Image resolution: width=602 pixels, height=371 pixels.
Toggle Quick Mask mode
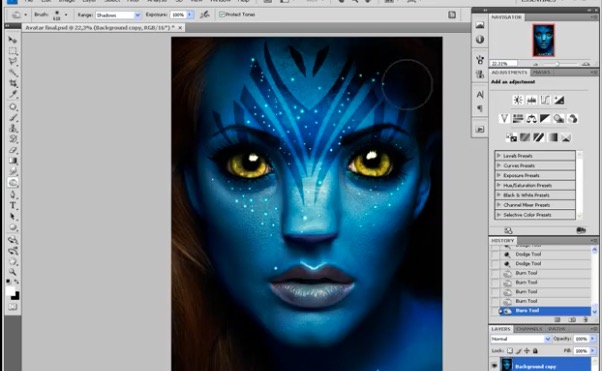[x=13, y=307]
